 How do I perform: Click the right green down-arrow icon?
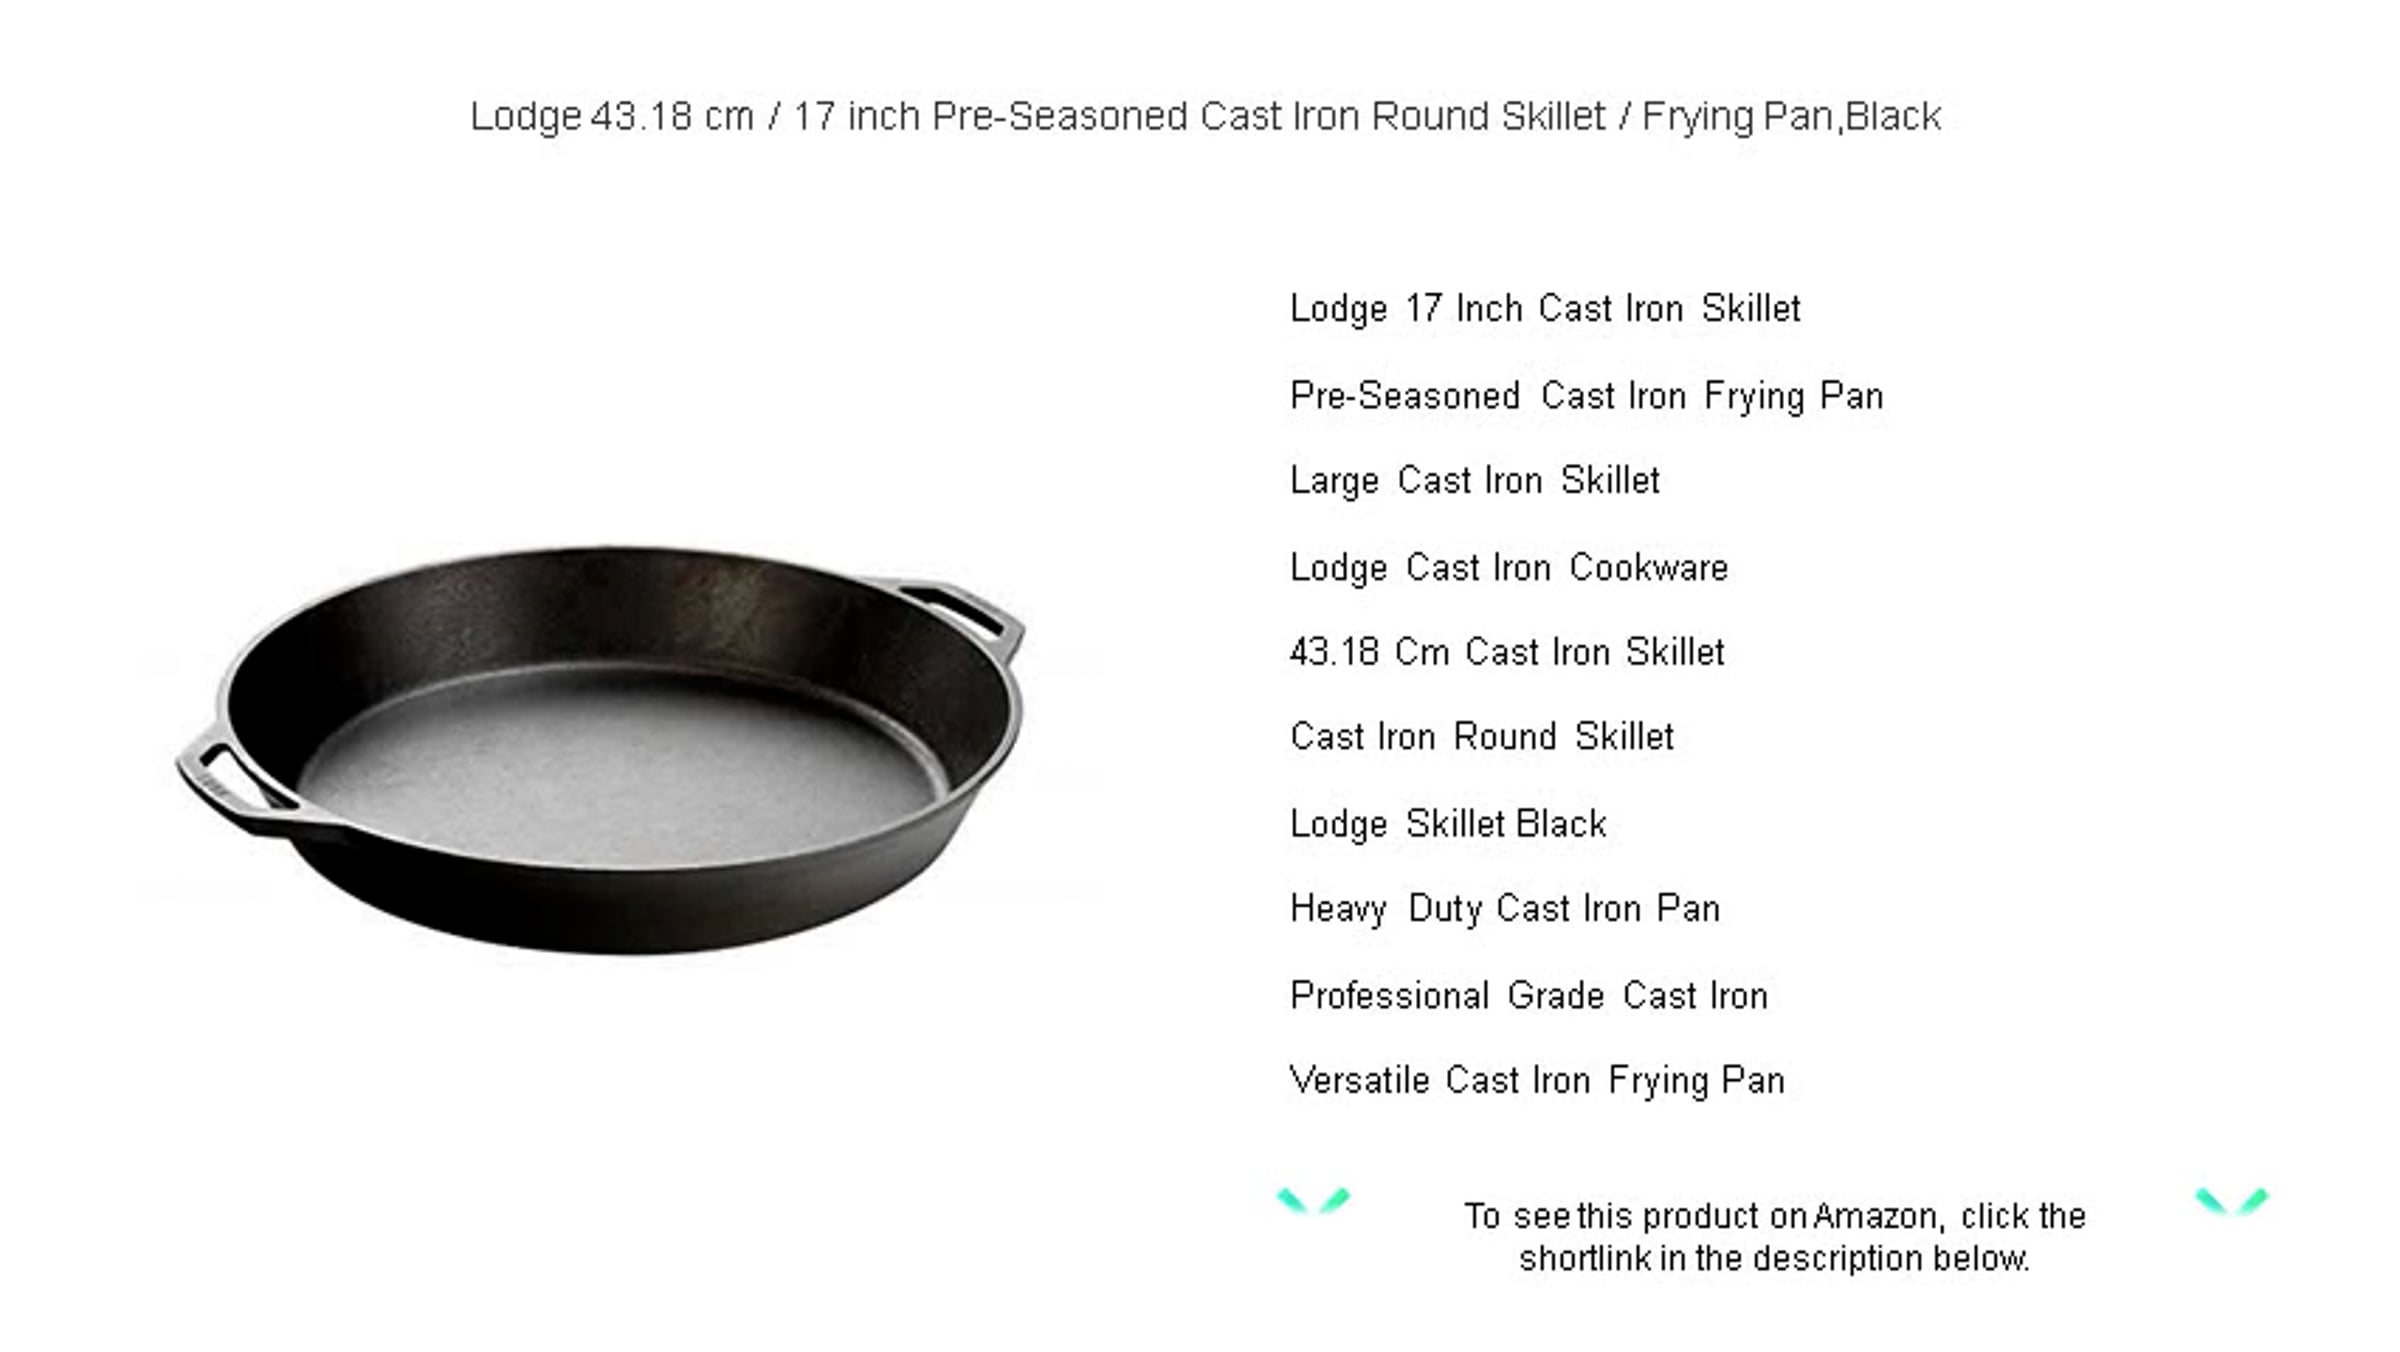(x=2231, y=1200)
